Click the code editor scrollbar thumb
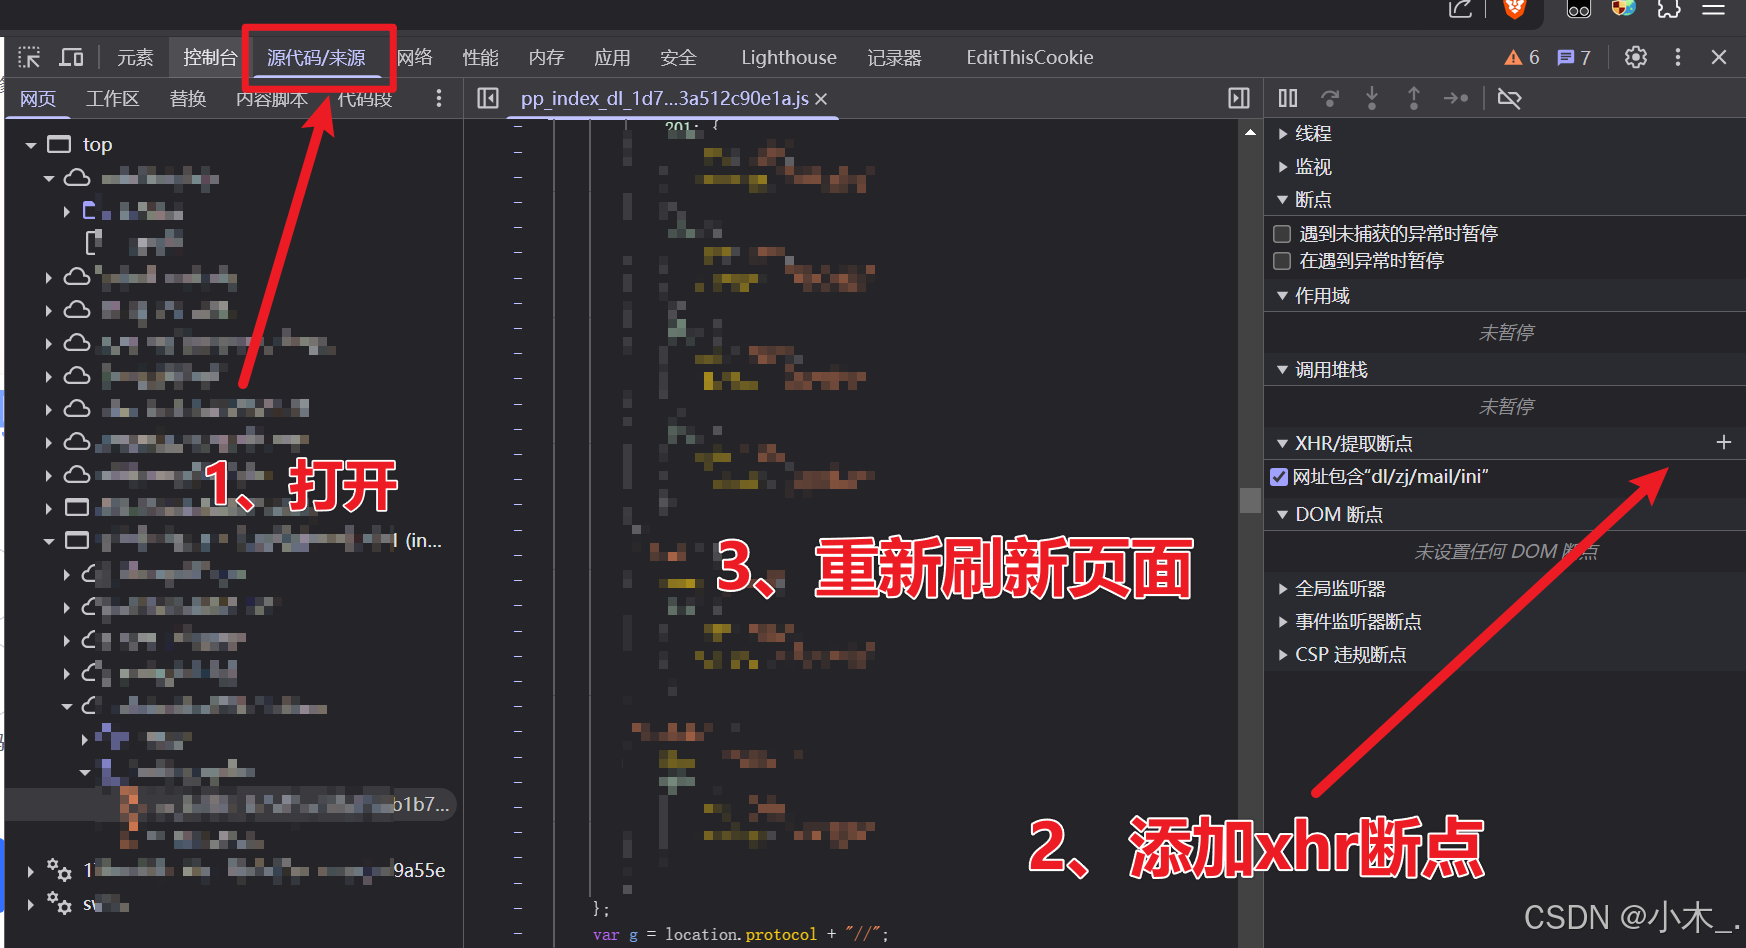 [x=1250, y=500]
